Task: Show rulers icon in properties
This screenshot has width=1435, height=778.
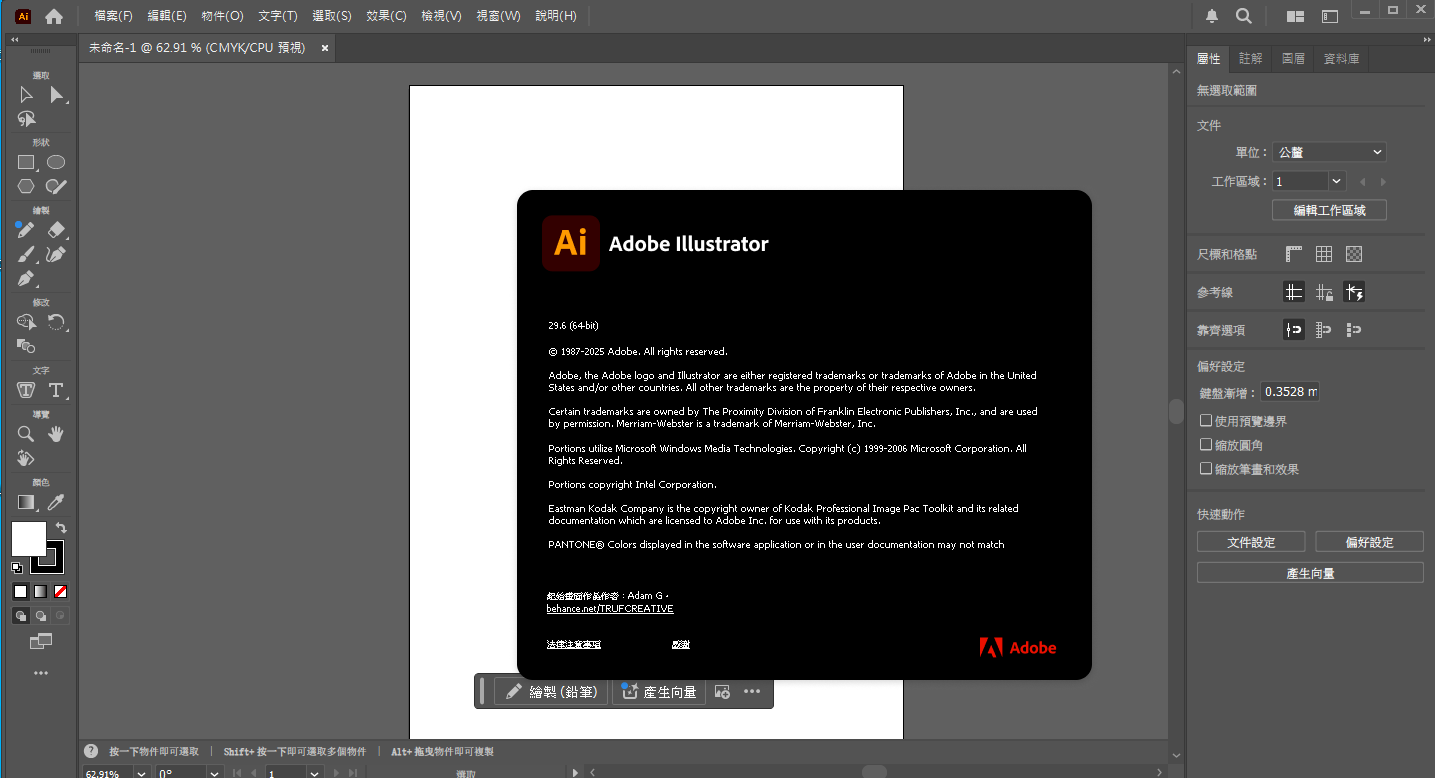Action: point(1294,254)
